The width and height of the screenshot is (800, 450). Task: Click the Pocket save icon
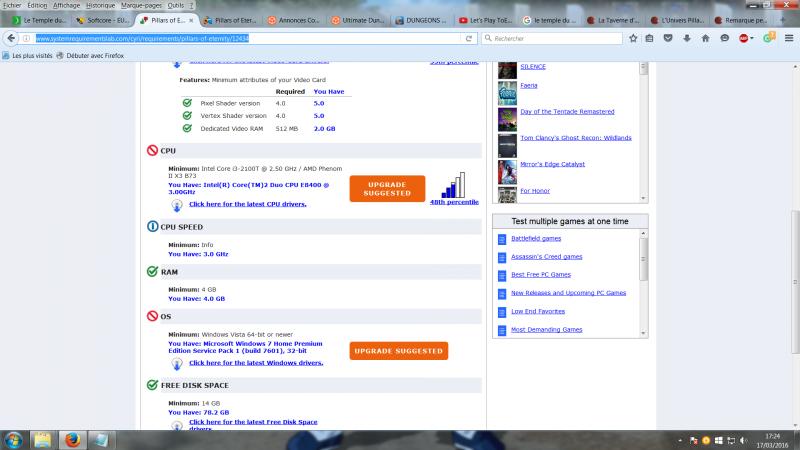click(668, 38)
